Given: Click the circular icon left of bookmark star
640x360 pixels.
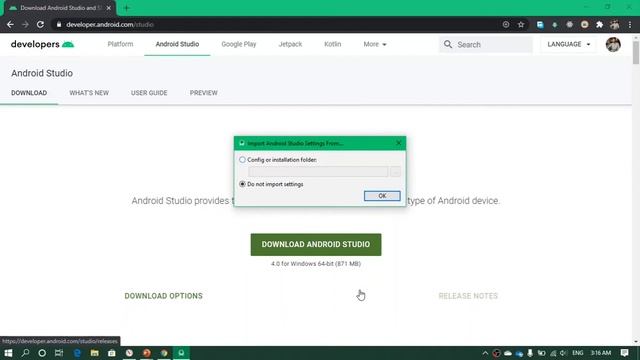Looking at the screenshot, I should tap(506, 24).
